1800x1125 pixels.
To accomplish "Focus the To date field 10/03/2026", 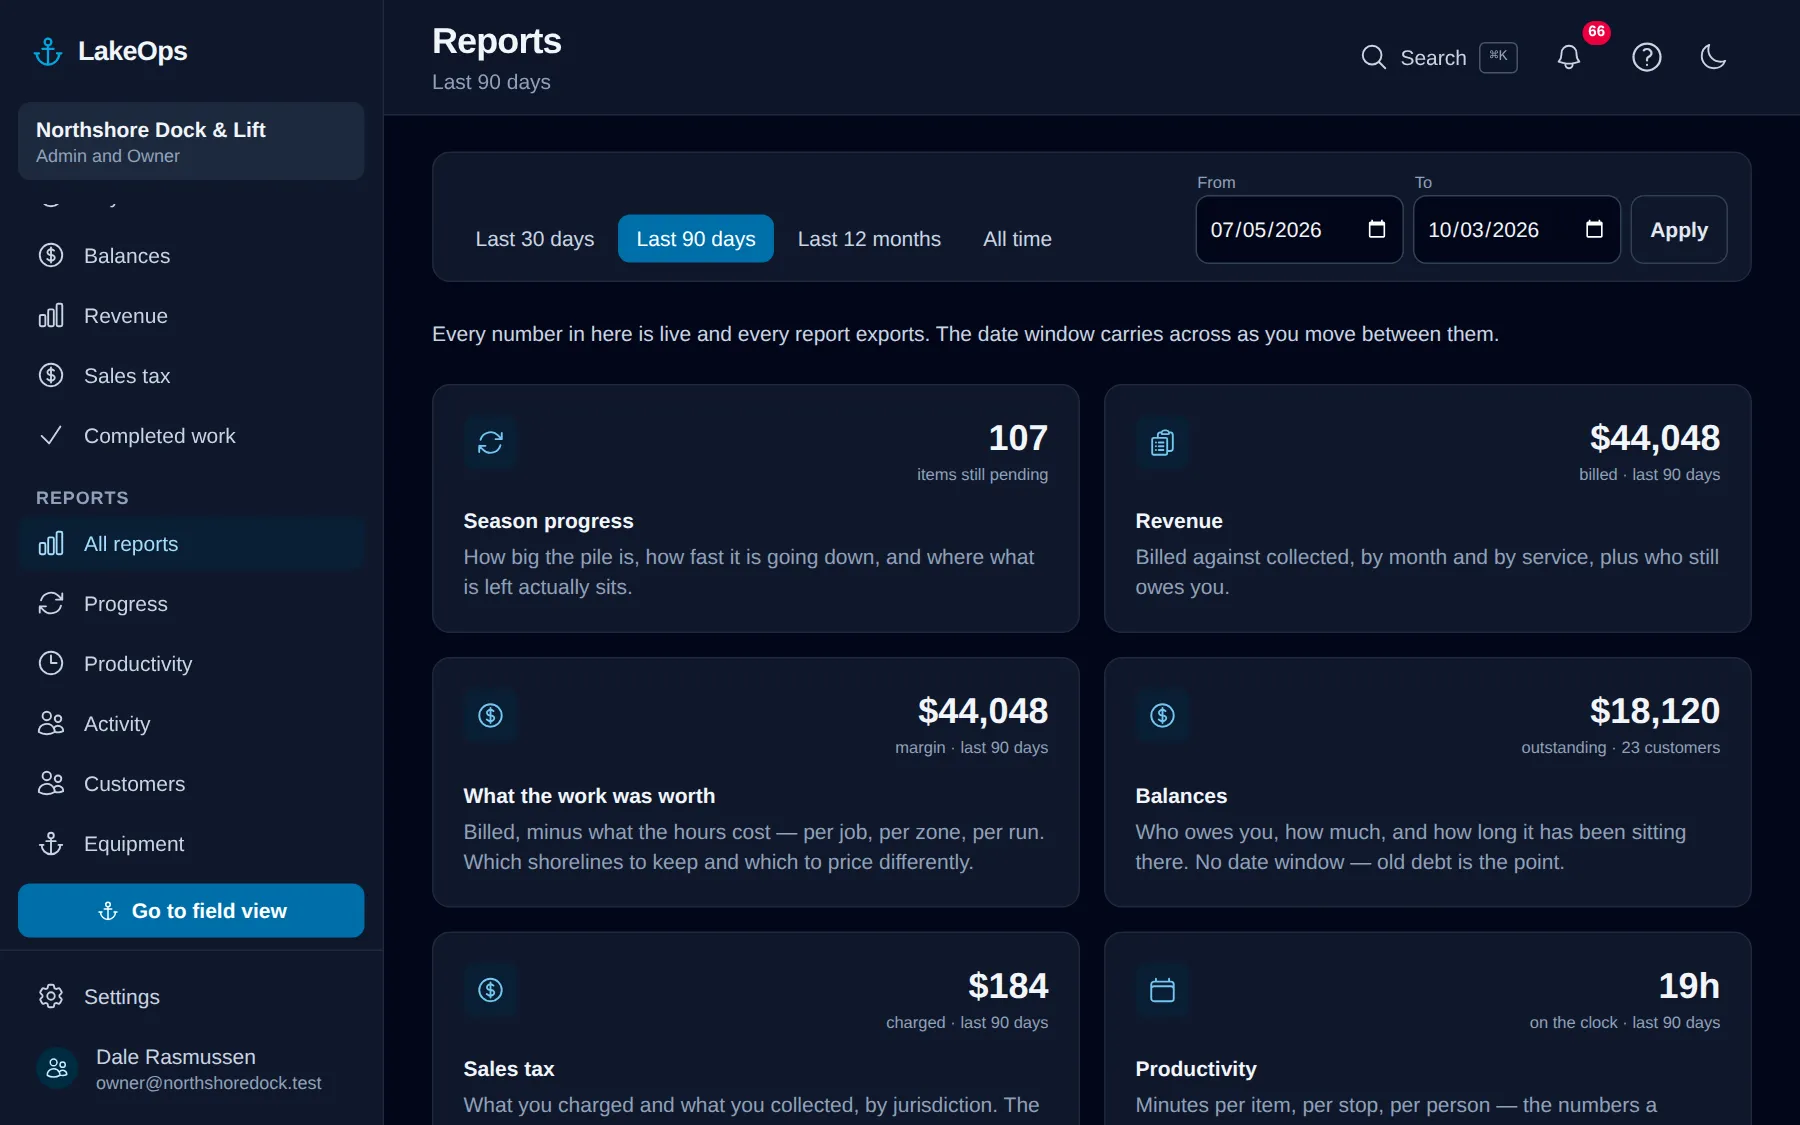I will point(1516,229).
